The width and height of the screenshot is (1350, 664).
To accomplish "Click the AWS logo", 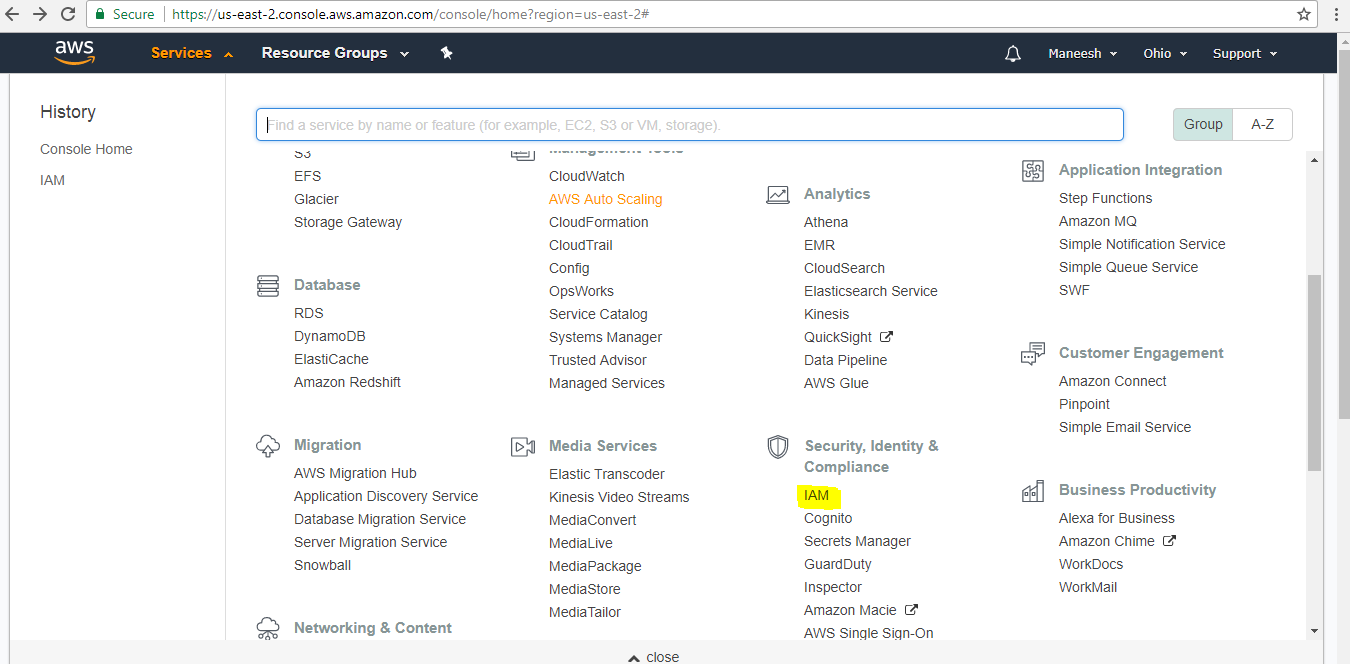I will coord(74,52).
